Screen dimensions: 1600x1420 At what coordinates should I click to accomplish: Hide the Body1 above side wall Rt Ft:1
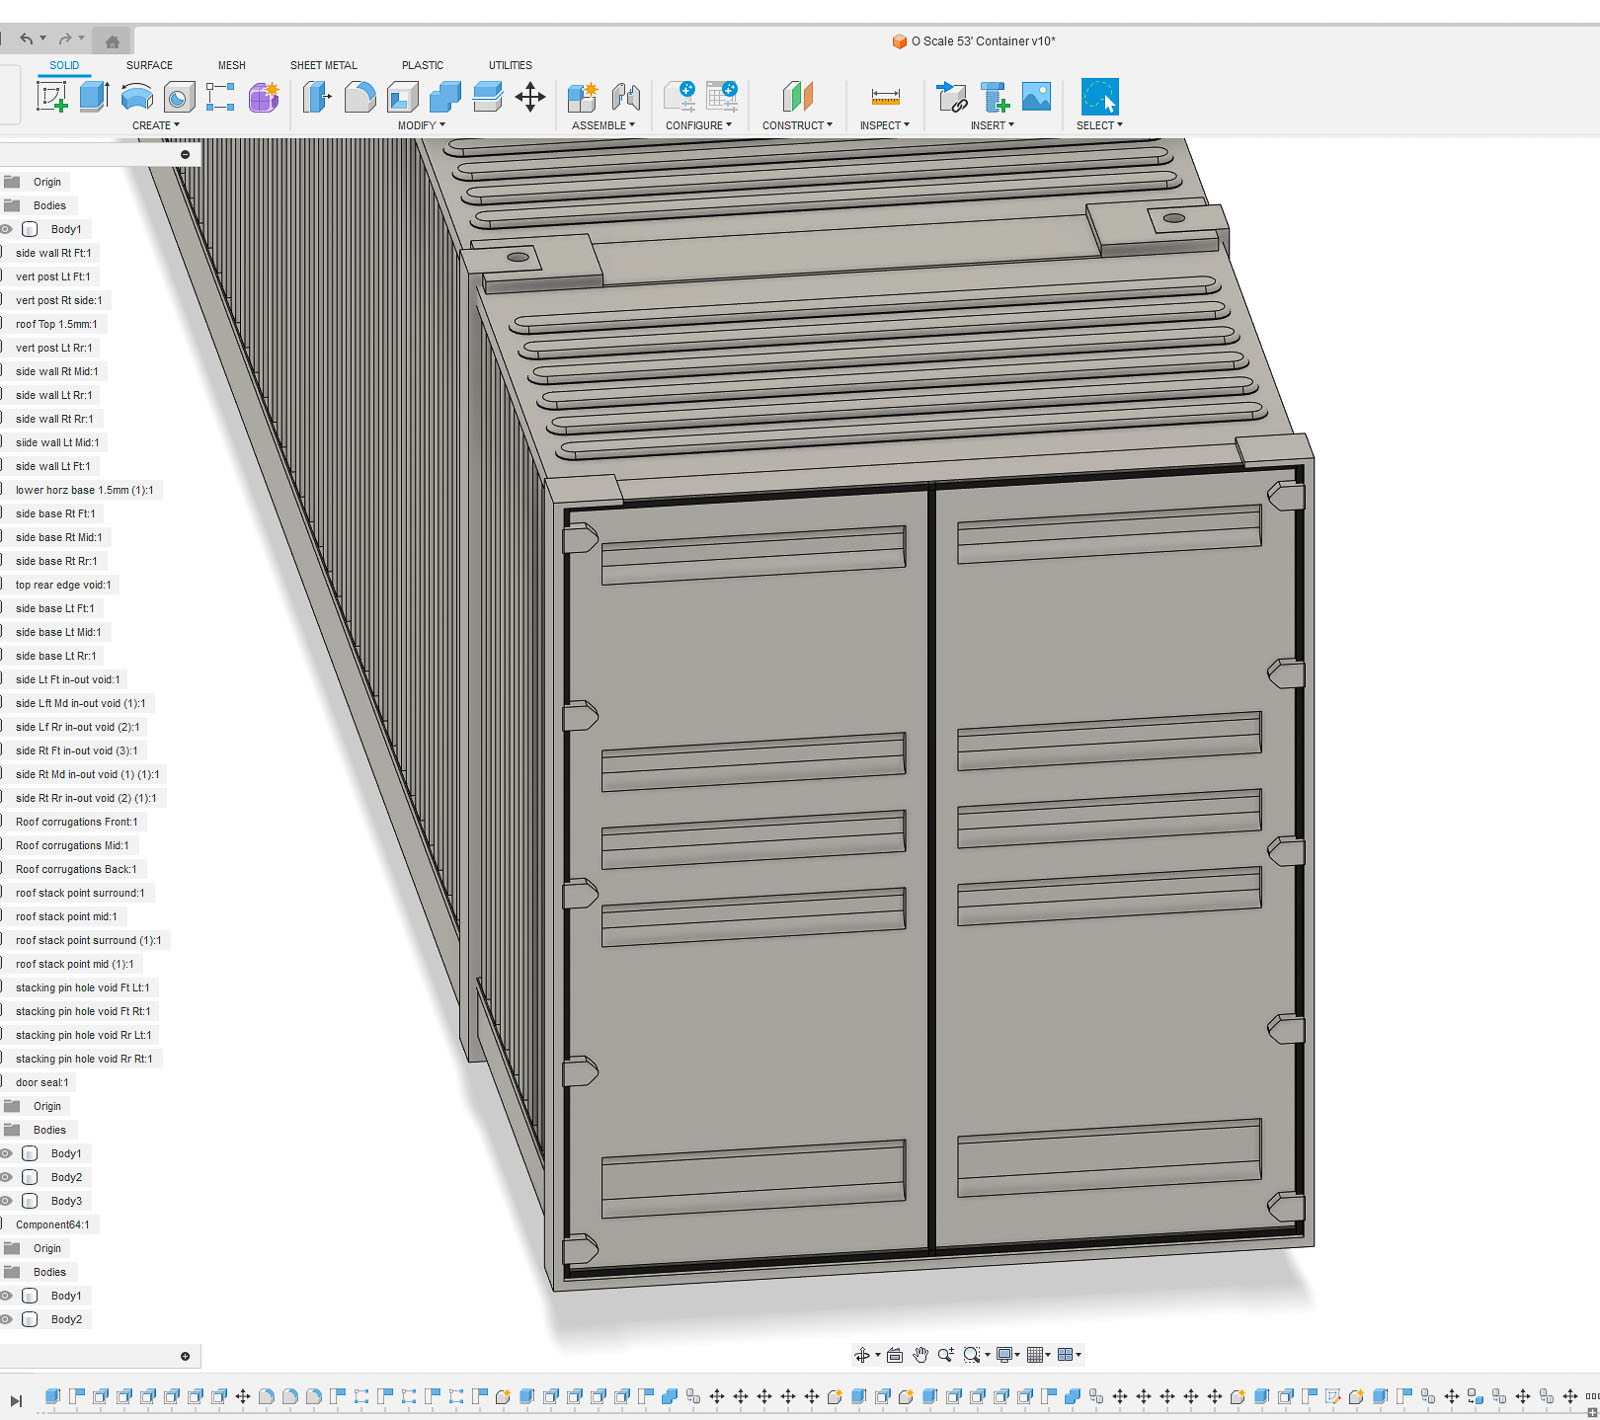pyautogui.click(x=6, y=229)
